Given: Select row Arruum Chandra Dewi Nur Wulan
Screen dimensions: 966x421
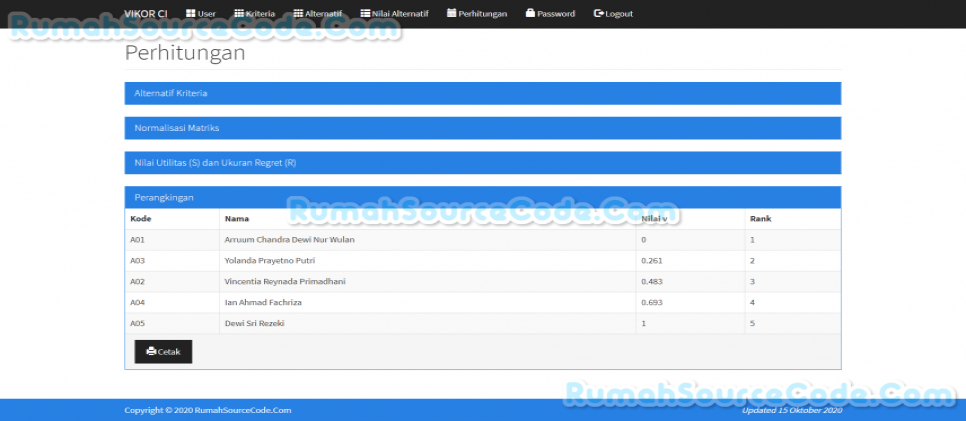Looking at the screenshot, I should [x=289, y=240].
